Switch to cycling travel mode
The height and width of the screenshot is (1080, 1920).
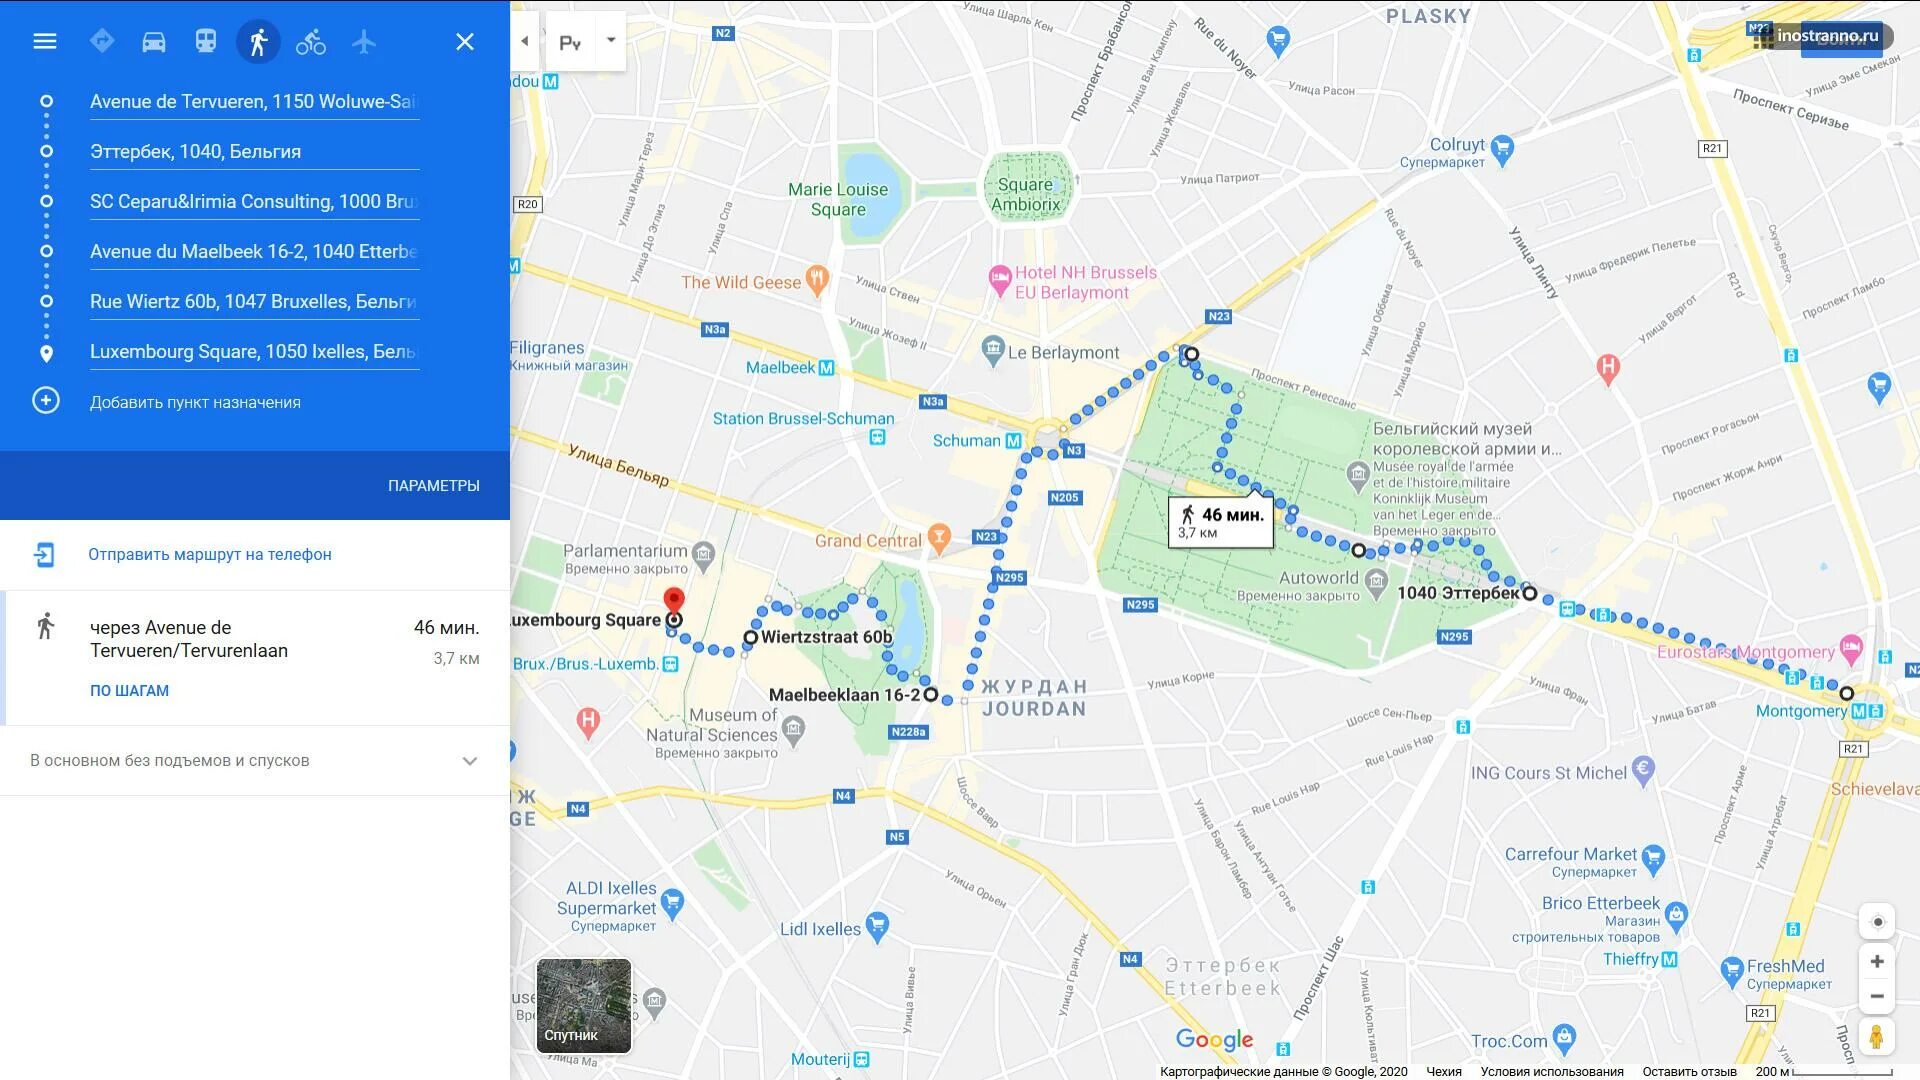tap(311, 41)
